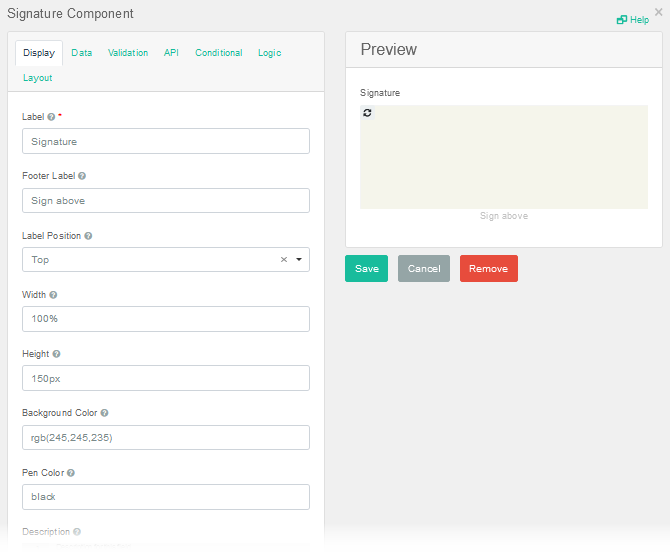Click the Label Position help icon
Image resolution: width=670 pixels, height=553 pixels.
pos(89,236)
